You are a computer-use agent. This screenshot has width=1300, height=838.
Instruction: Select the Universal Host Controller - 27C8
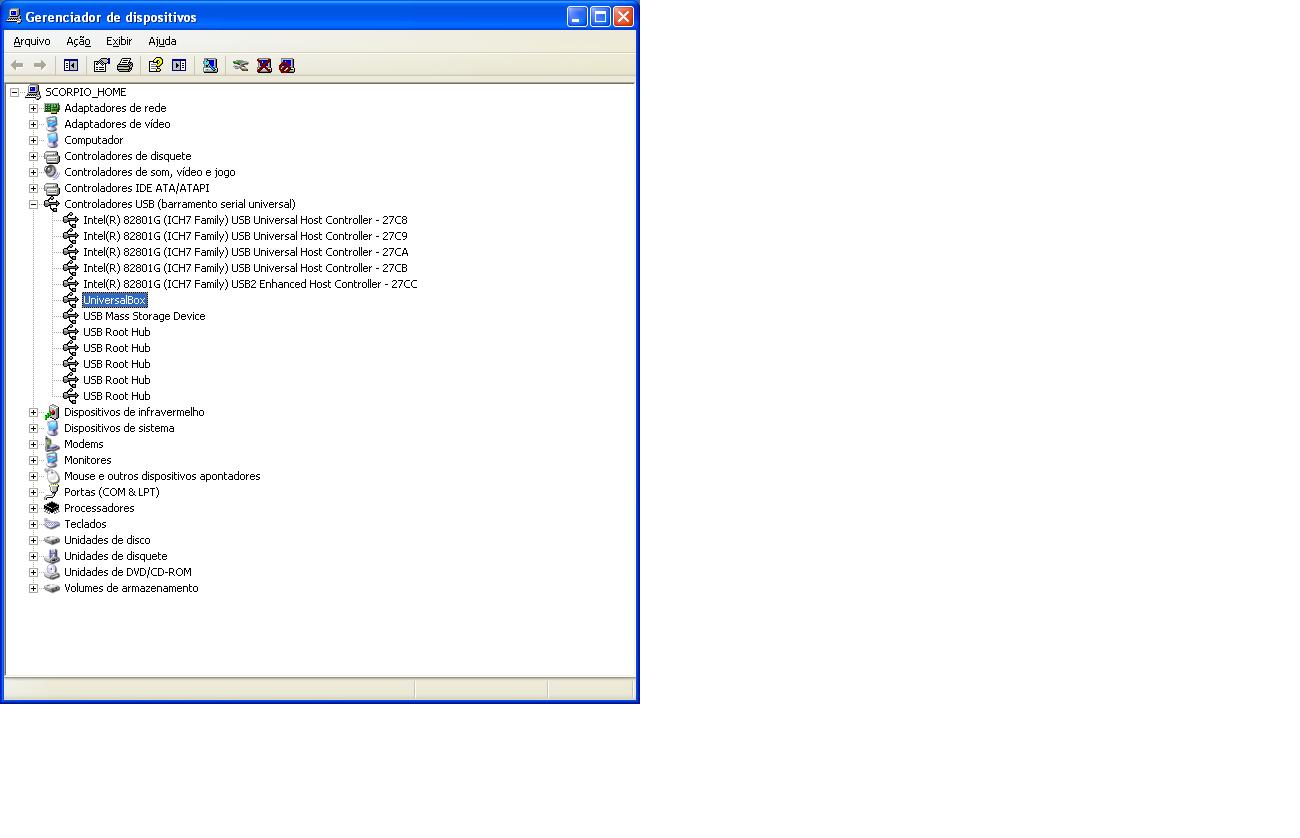245,220
